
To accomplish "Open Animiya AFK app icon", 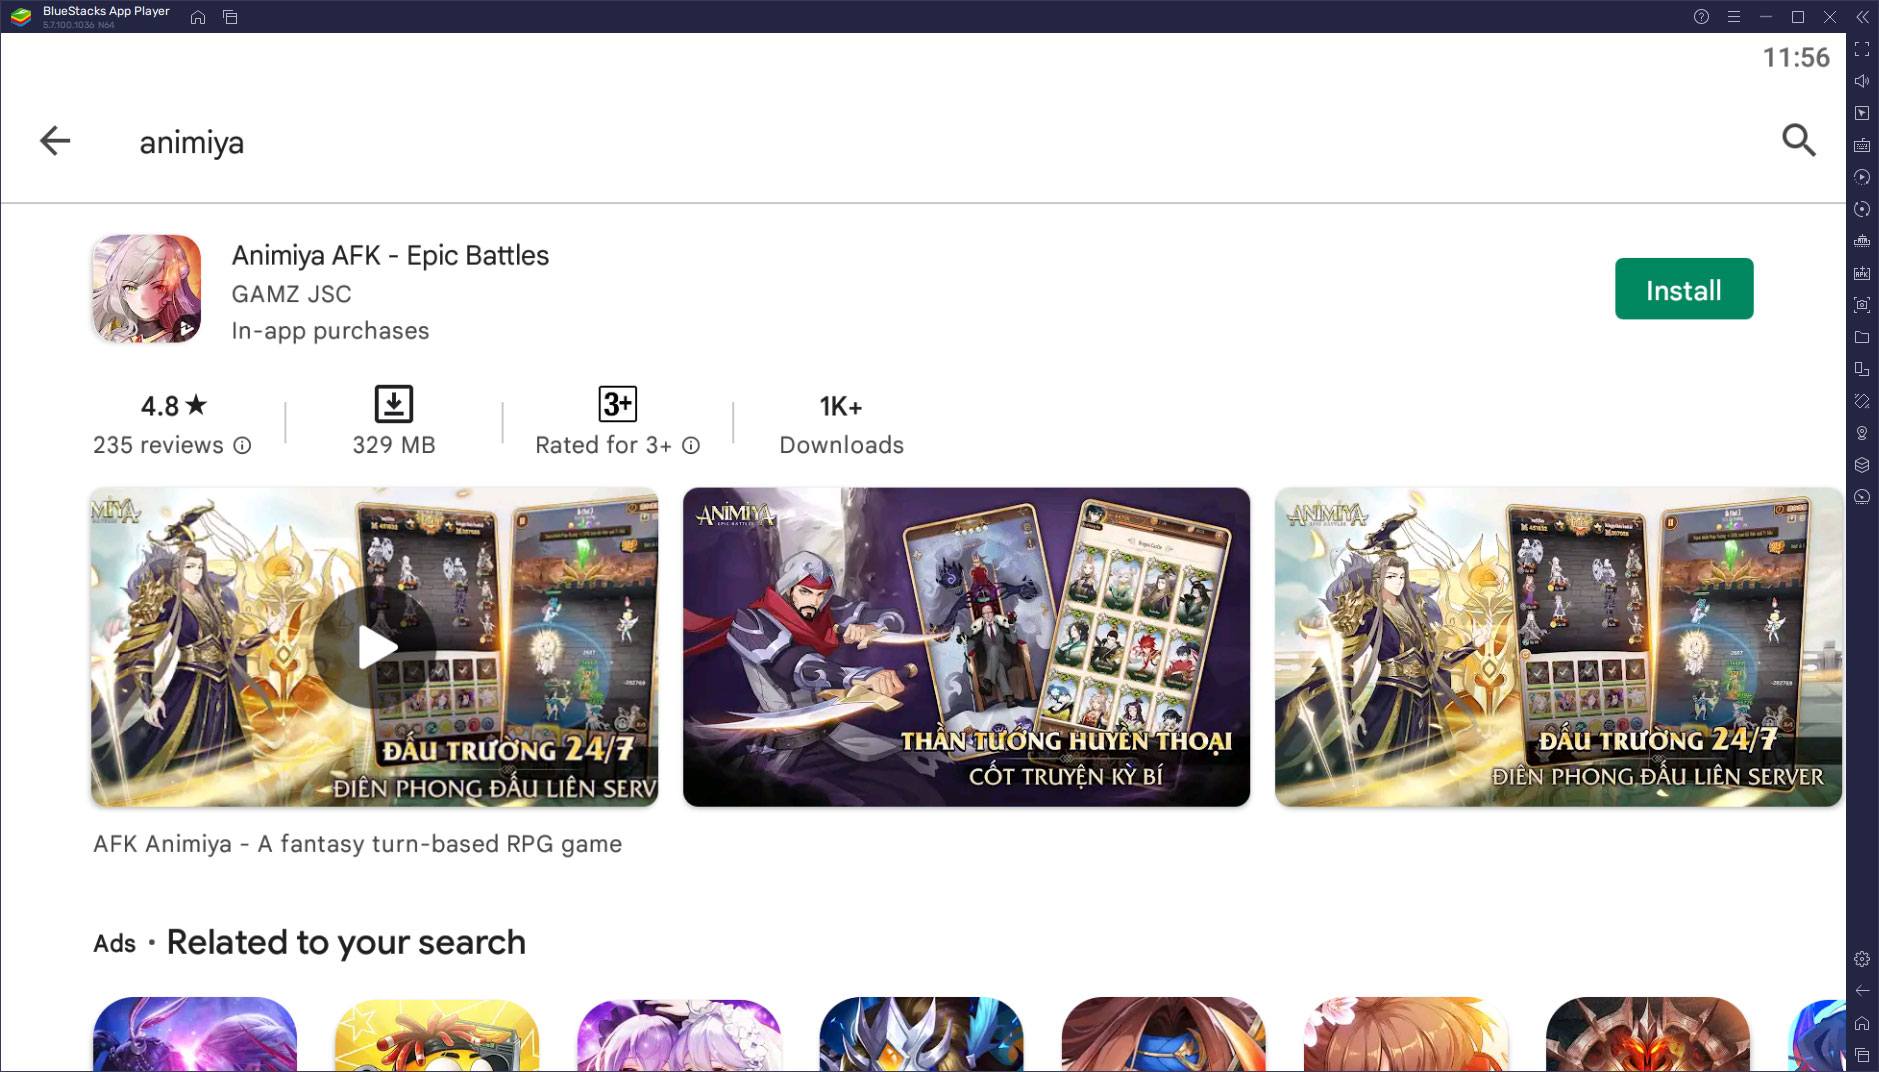I will [x=147, y=289].
